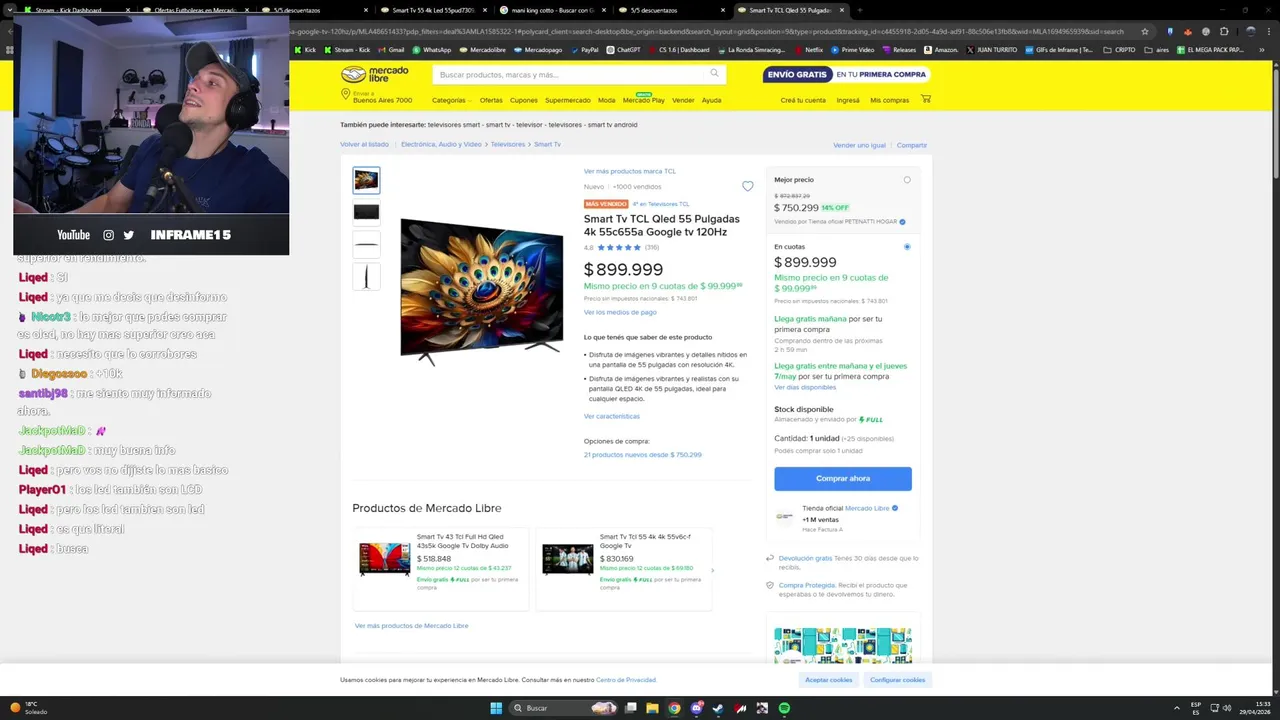The width and height of the screenshot is (1280, 720).
Task: Open Smart Tv 43 Tcl Full Hd card
Action: (x=440, y=569)
